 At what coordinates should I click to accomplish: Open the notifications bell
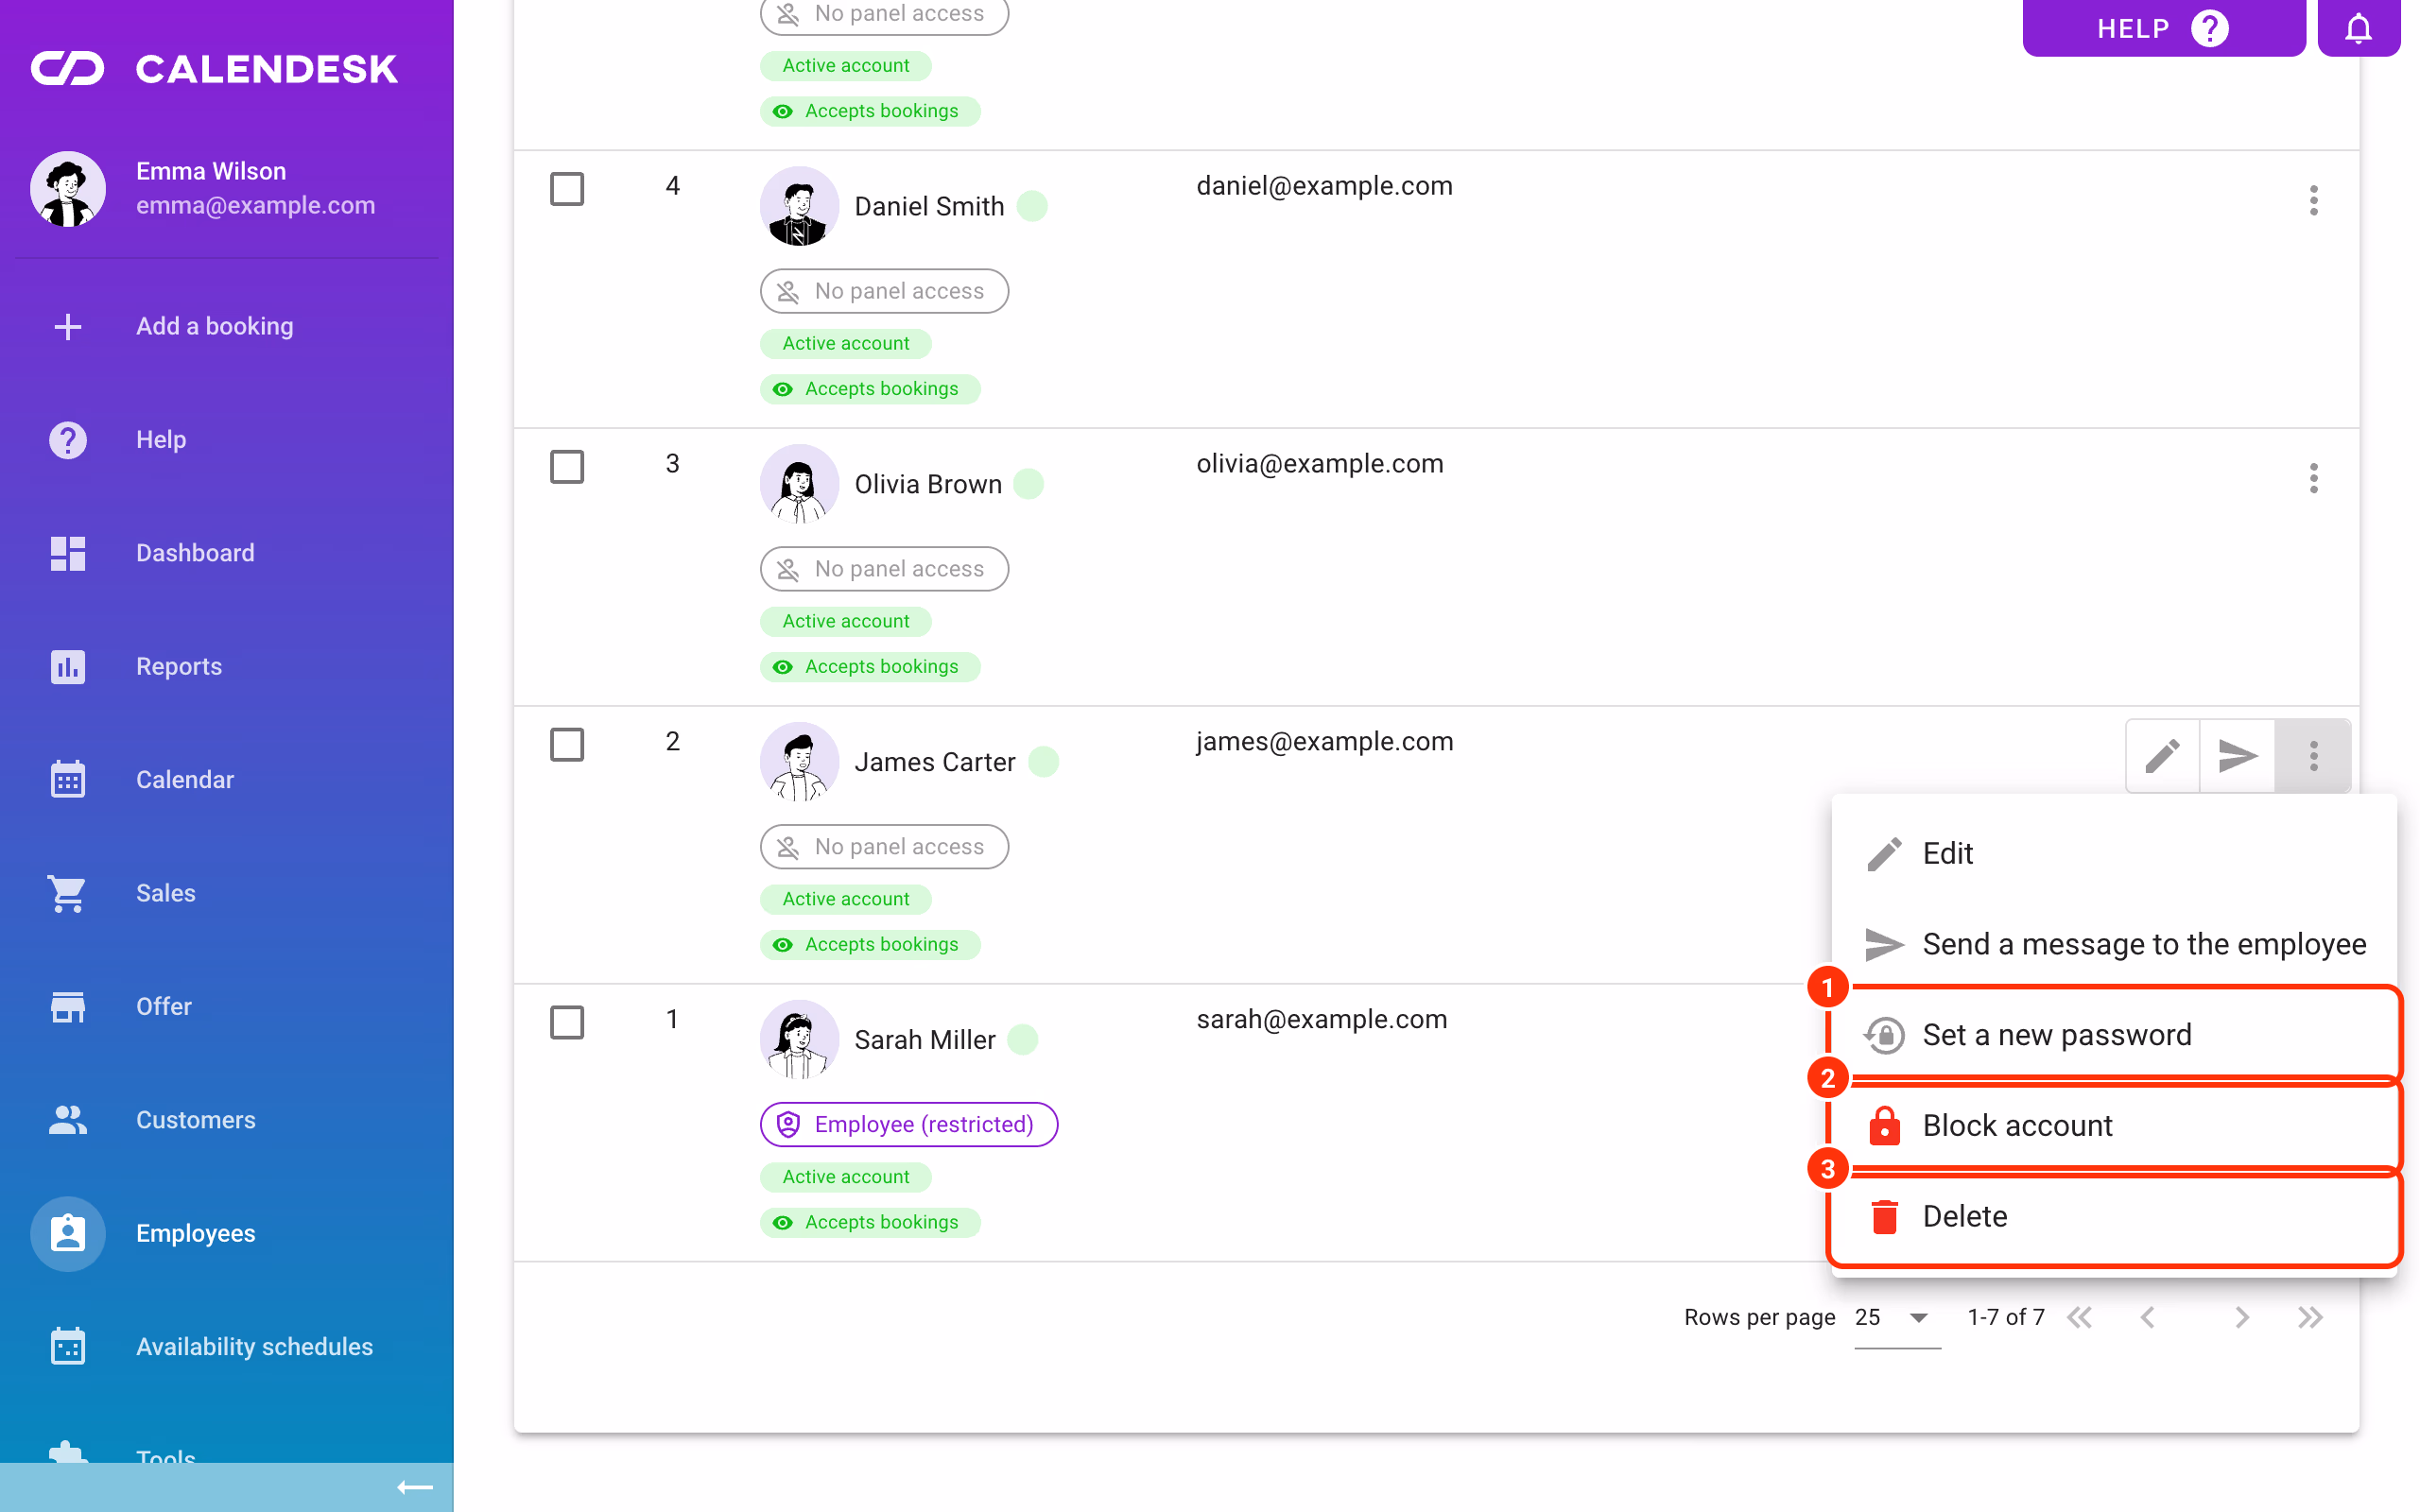tap(2358, 28)
